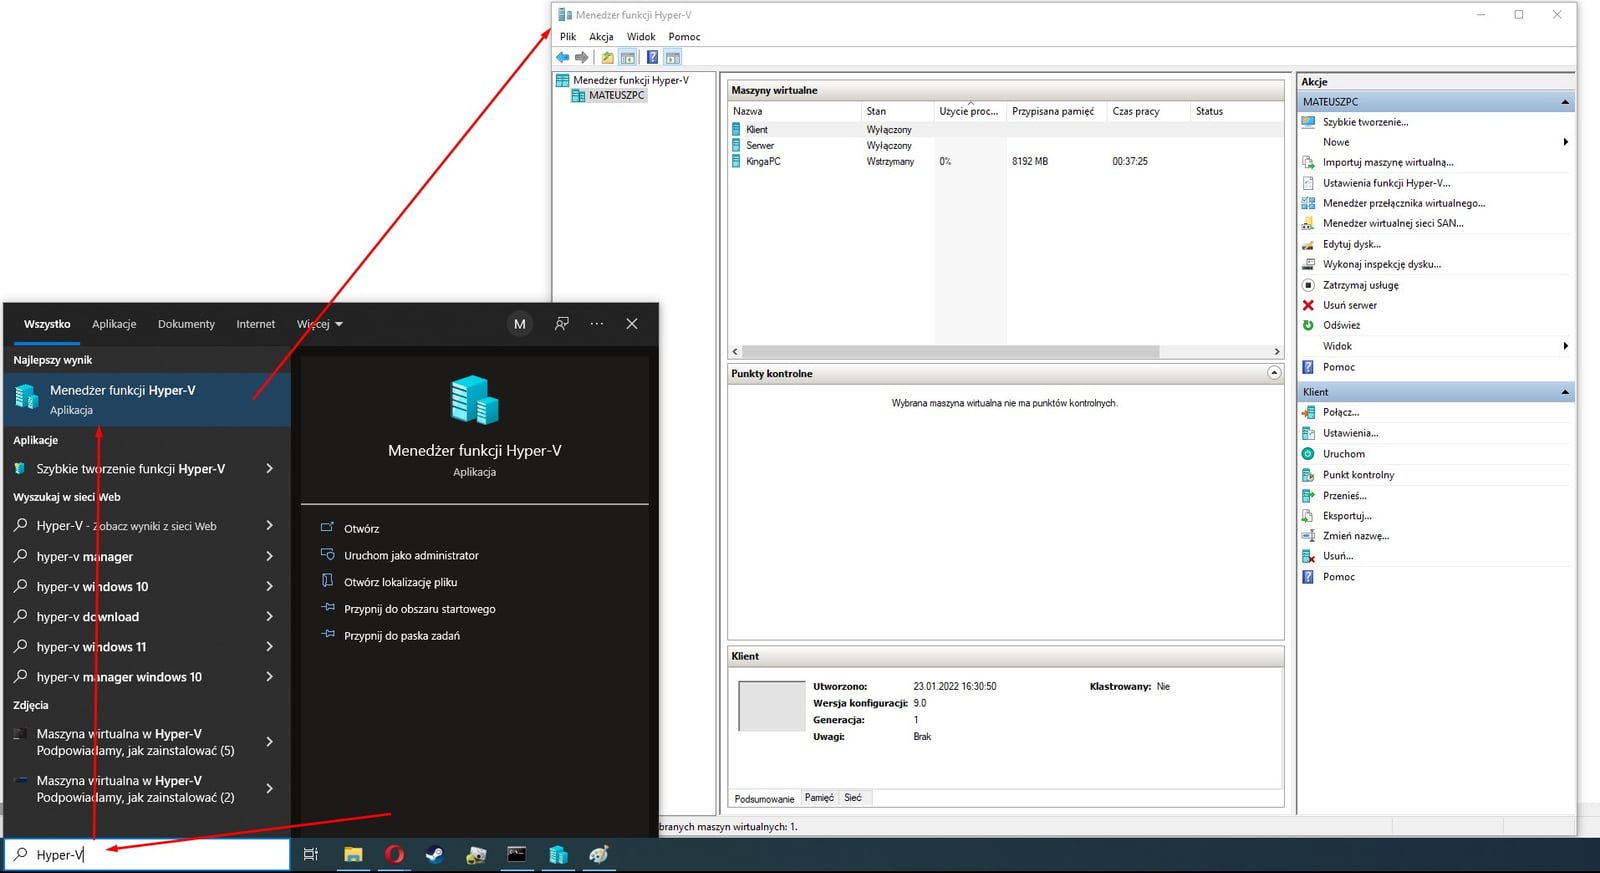Expand Szybkie tworzenie funkcji Hyper-V result arrow
Screen dimensions: 1600x873
pyautogui.click(x=269, y=468)
